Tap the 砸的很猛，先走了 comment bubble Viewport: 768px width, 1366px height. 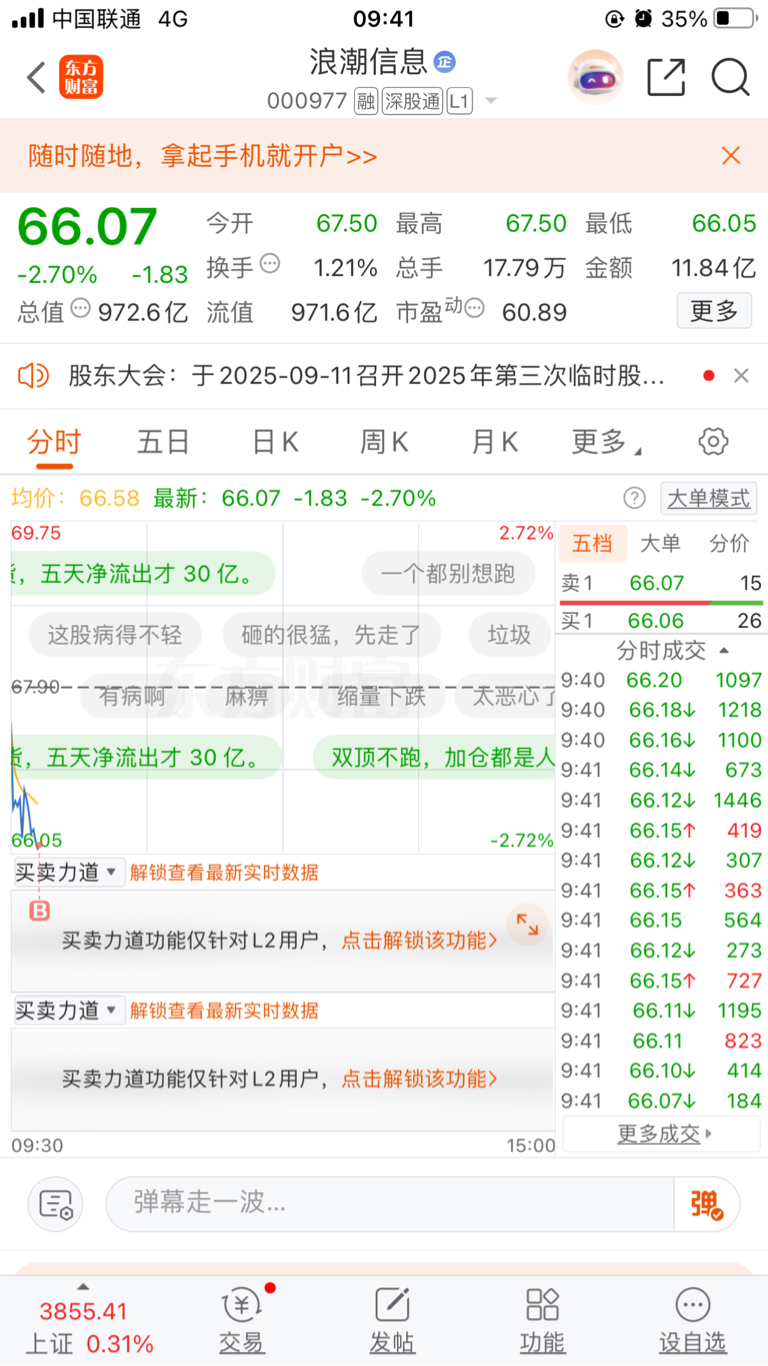coord(331,634)
